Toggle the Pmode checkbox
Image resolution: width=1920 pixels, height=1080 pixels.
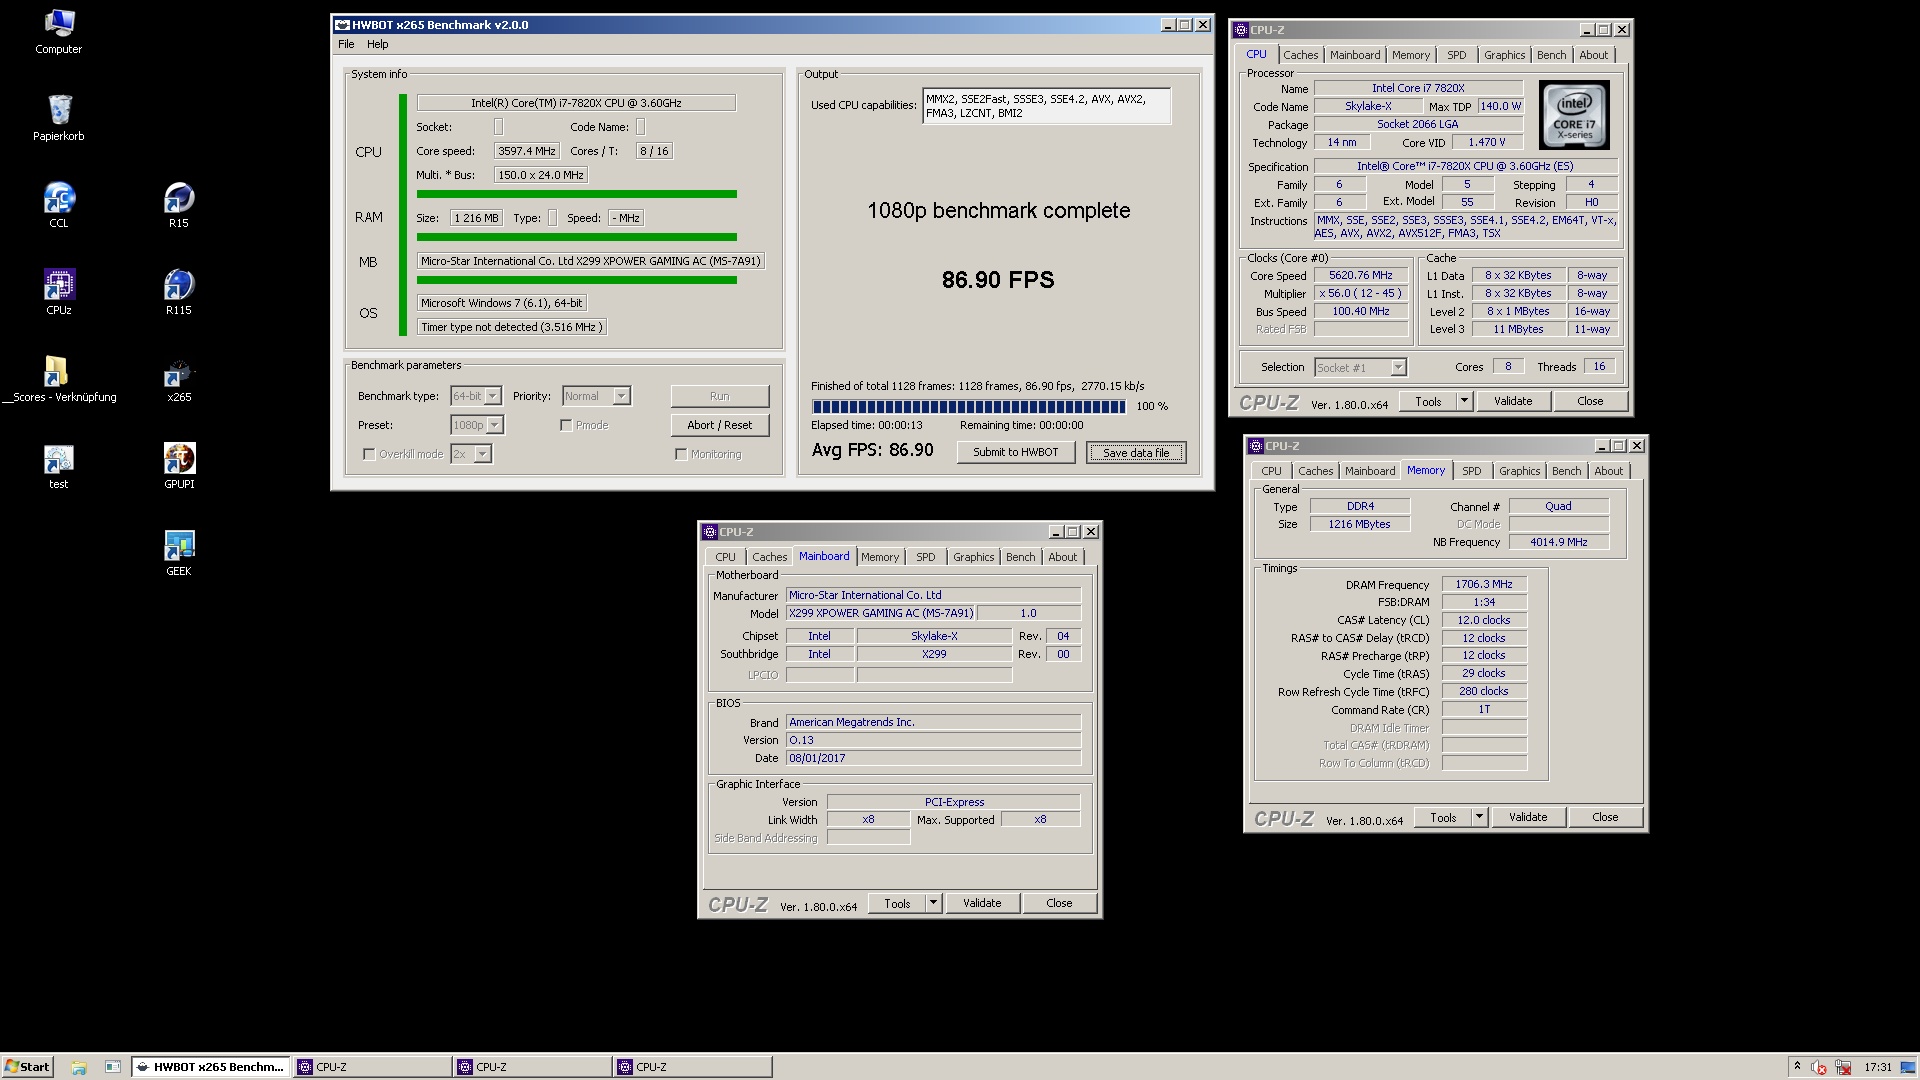coord(566,425)
